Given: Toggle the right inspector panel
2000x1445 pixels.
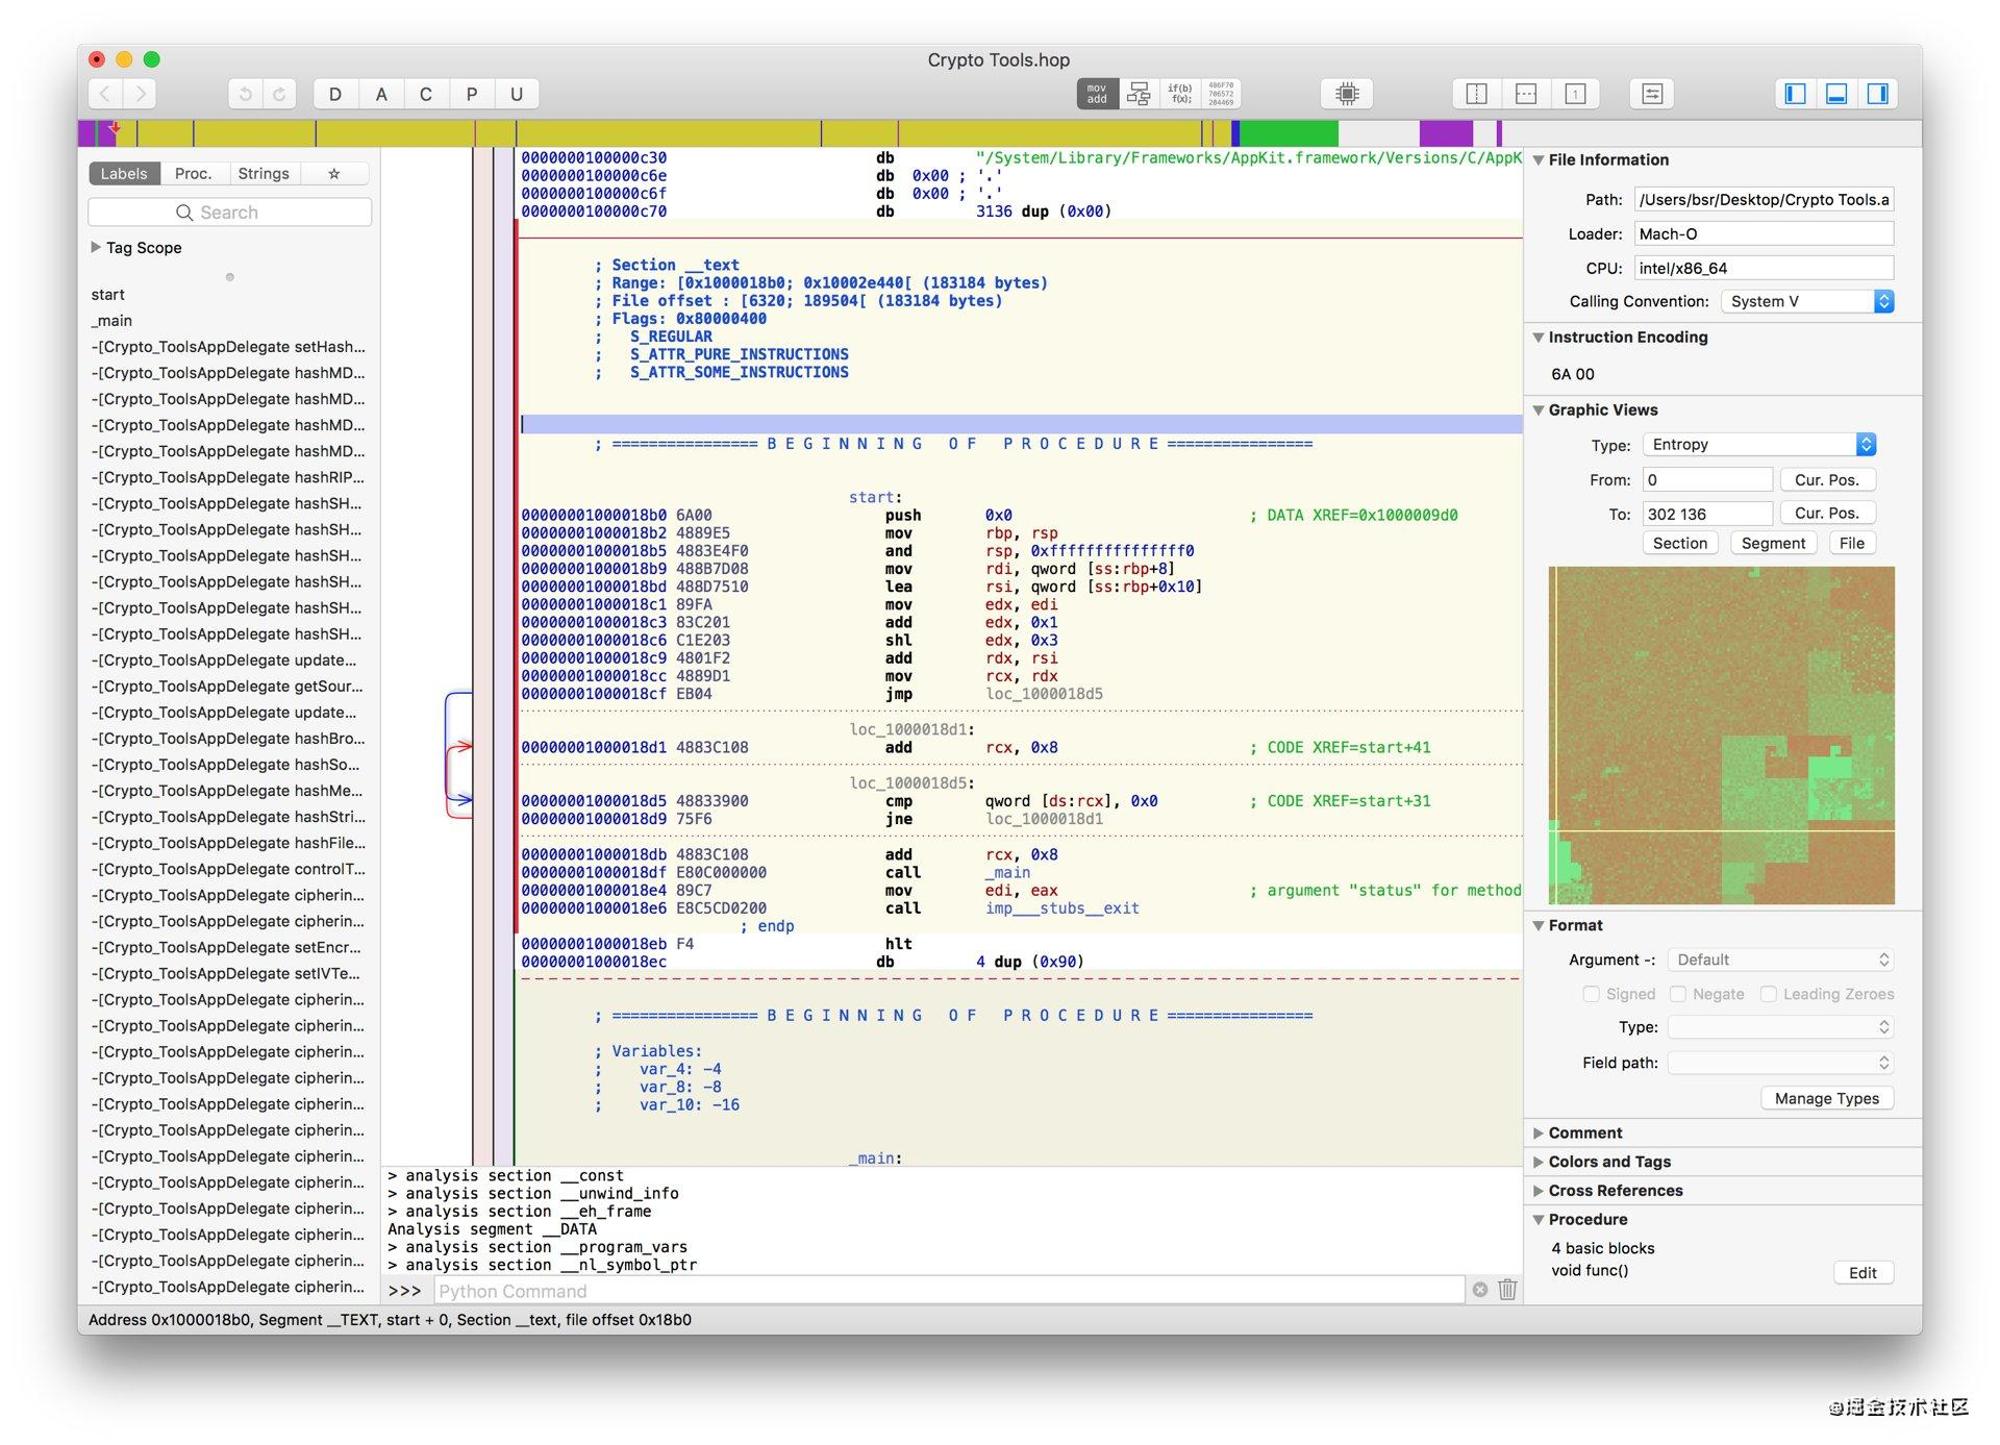Looking at the screenshot, I should coord(1879,94).
